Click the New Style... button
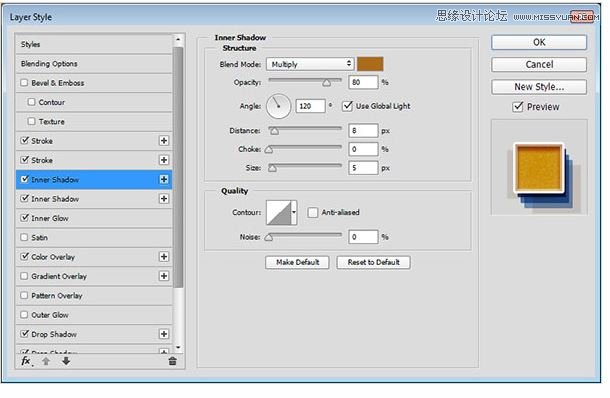The image size is (610, 398). point(539,87)
